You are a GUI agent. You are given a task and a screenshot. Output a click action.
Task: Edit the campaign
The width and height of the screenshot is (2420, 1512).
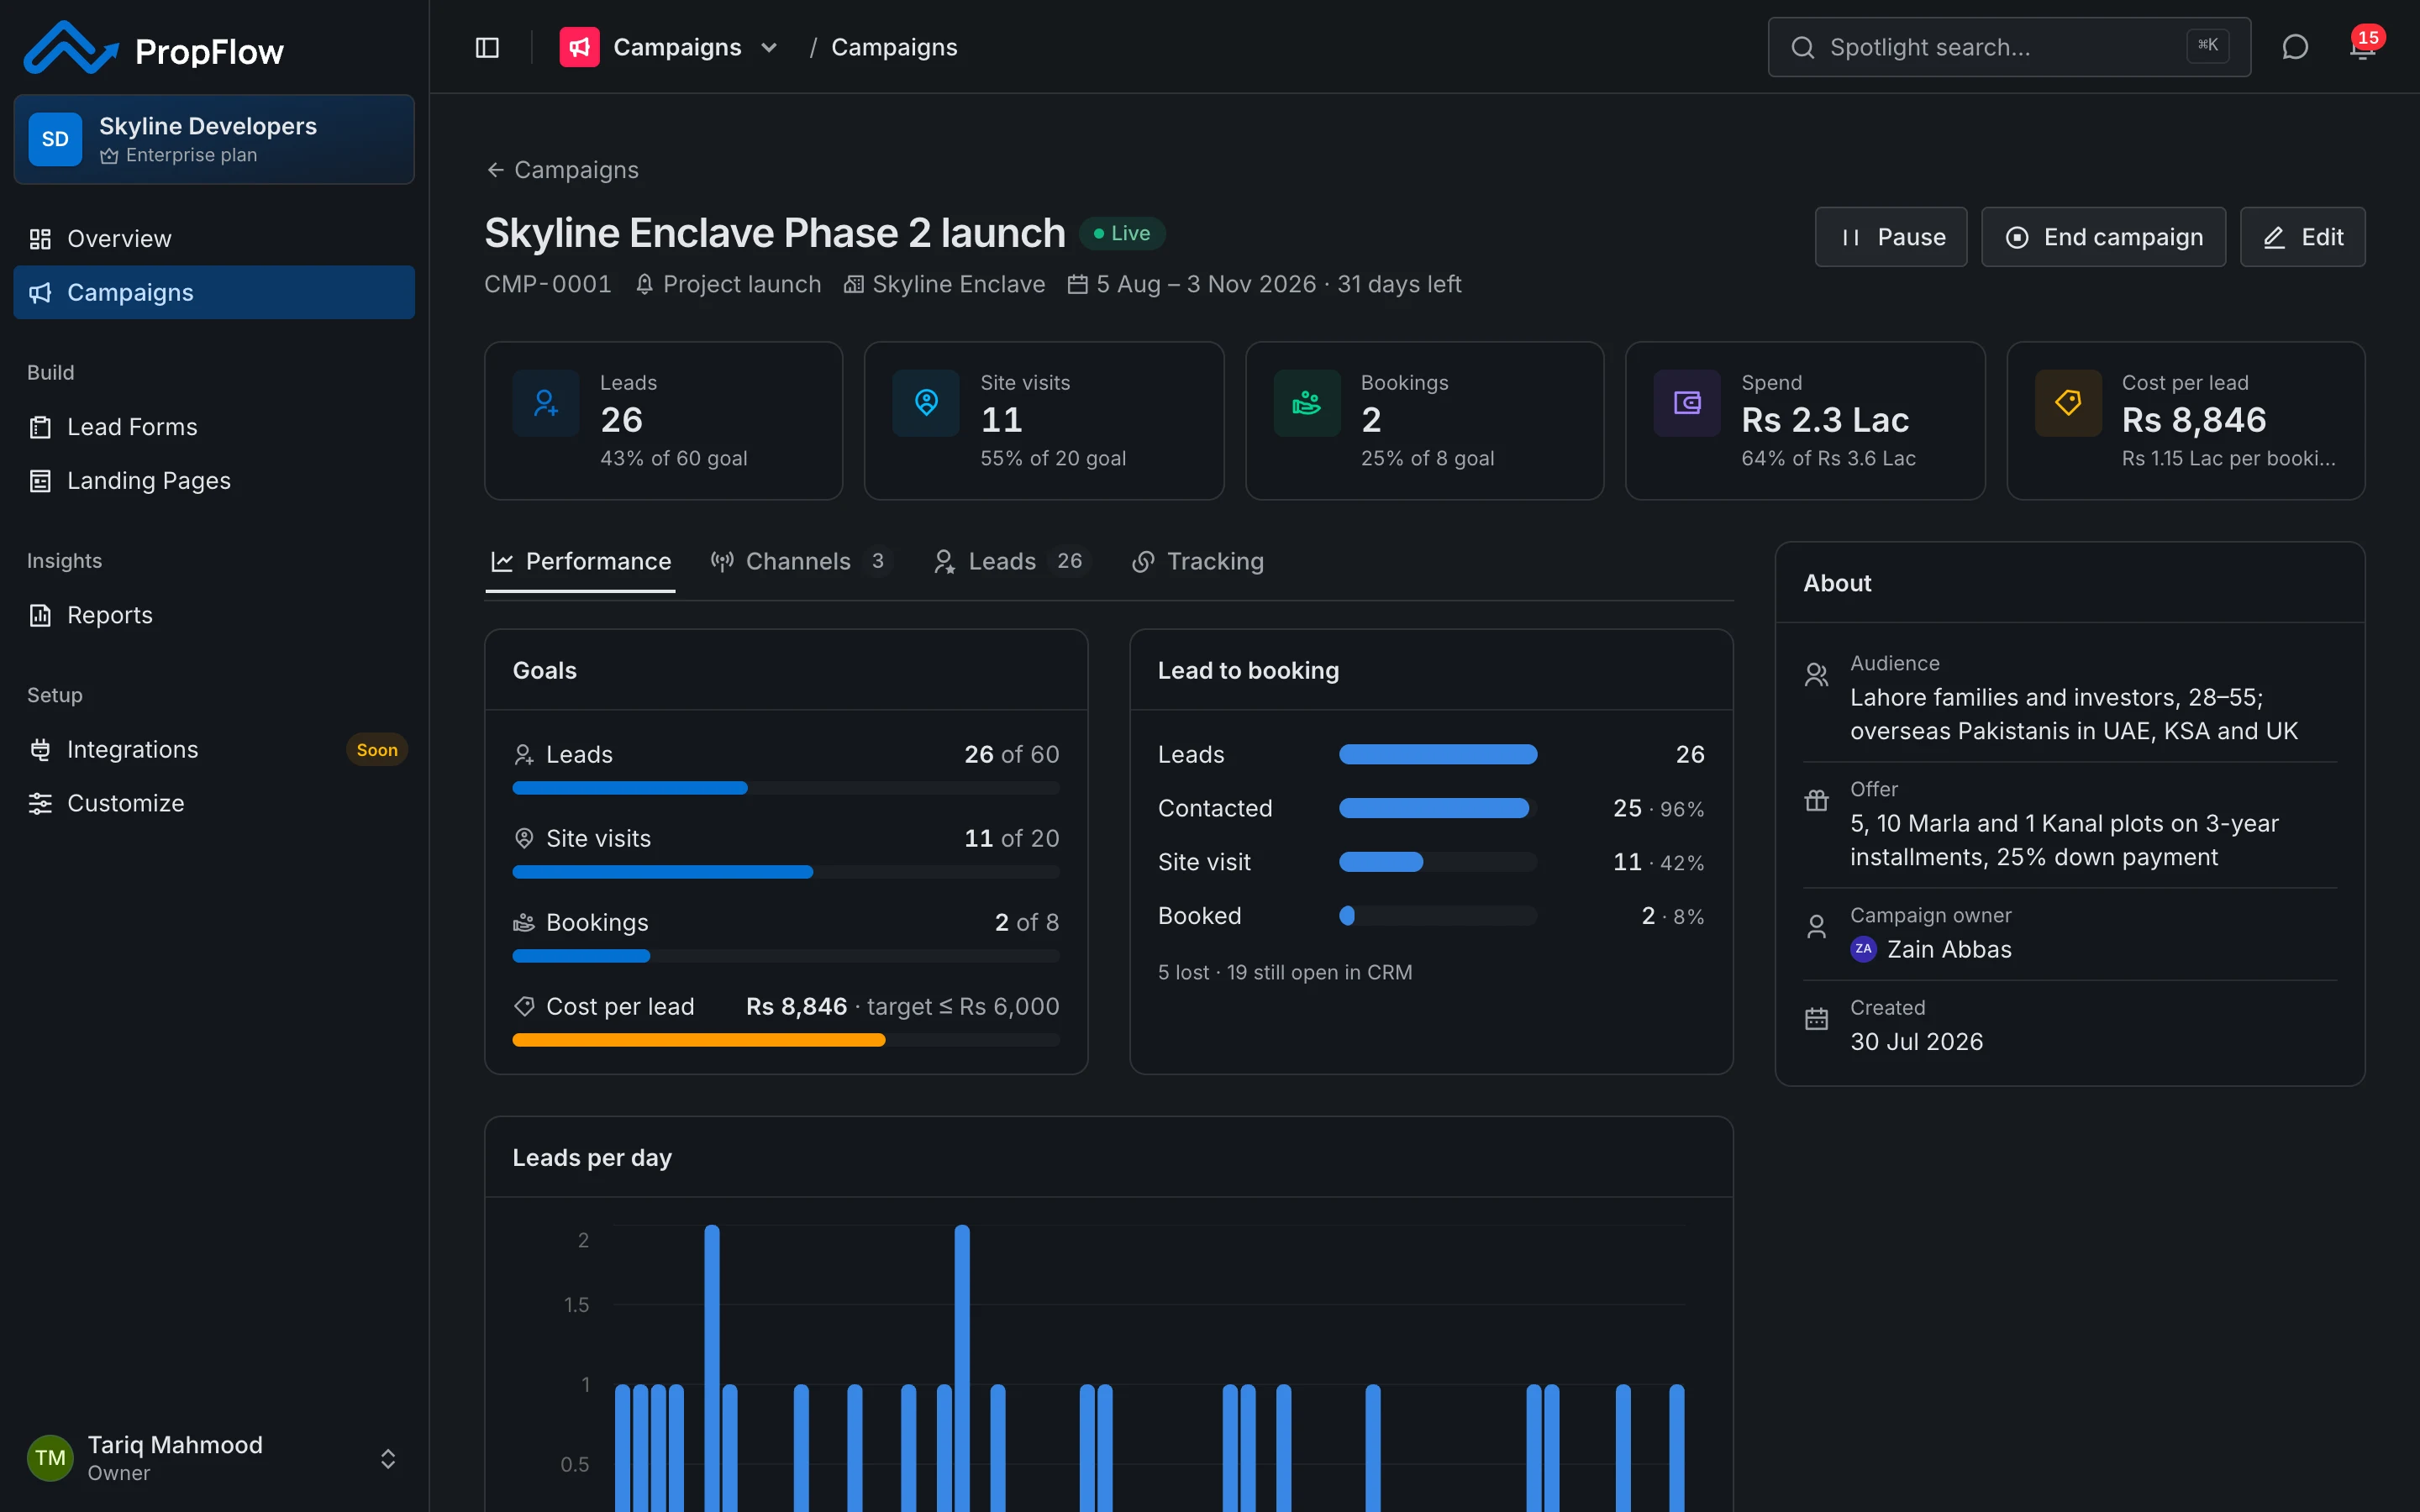(2302, 237)
